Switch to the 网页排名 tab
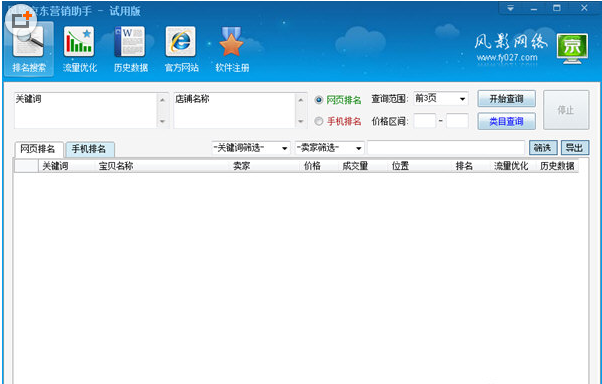The image size is (602, 384). [38, 149]
